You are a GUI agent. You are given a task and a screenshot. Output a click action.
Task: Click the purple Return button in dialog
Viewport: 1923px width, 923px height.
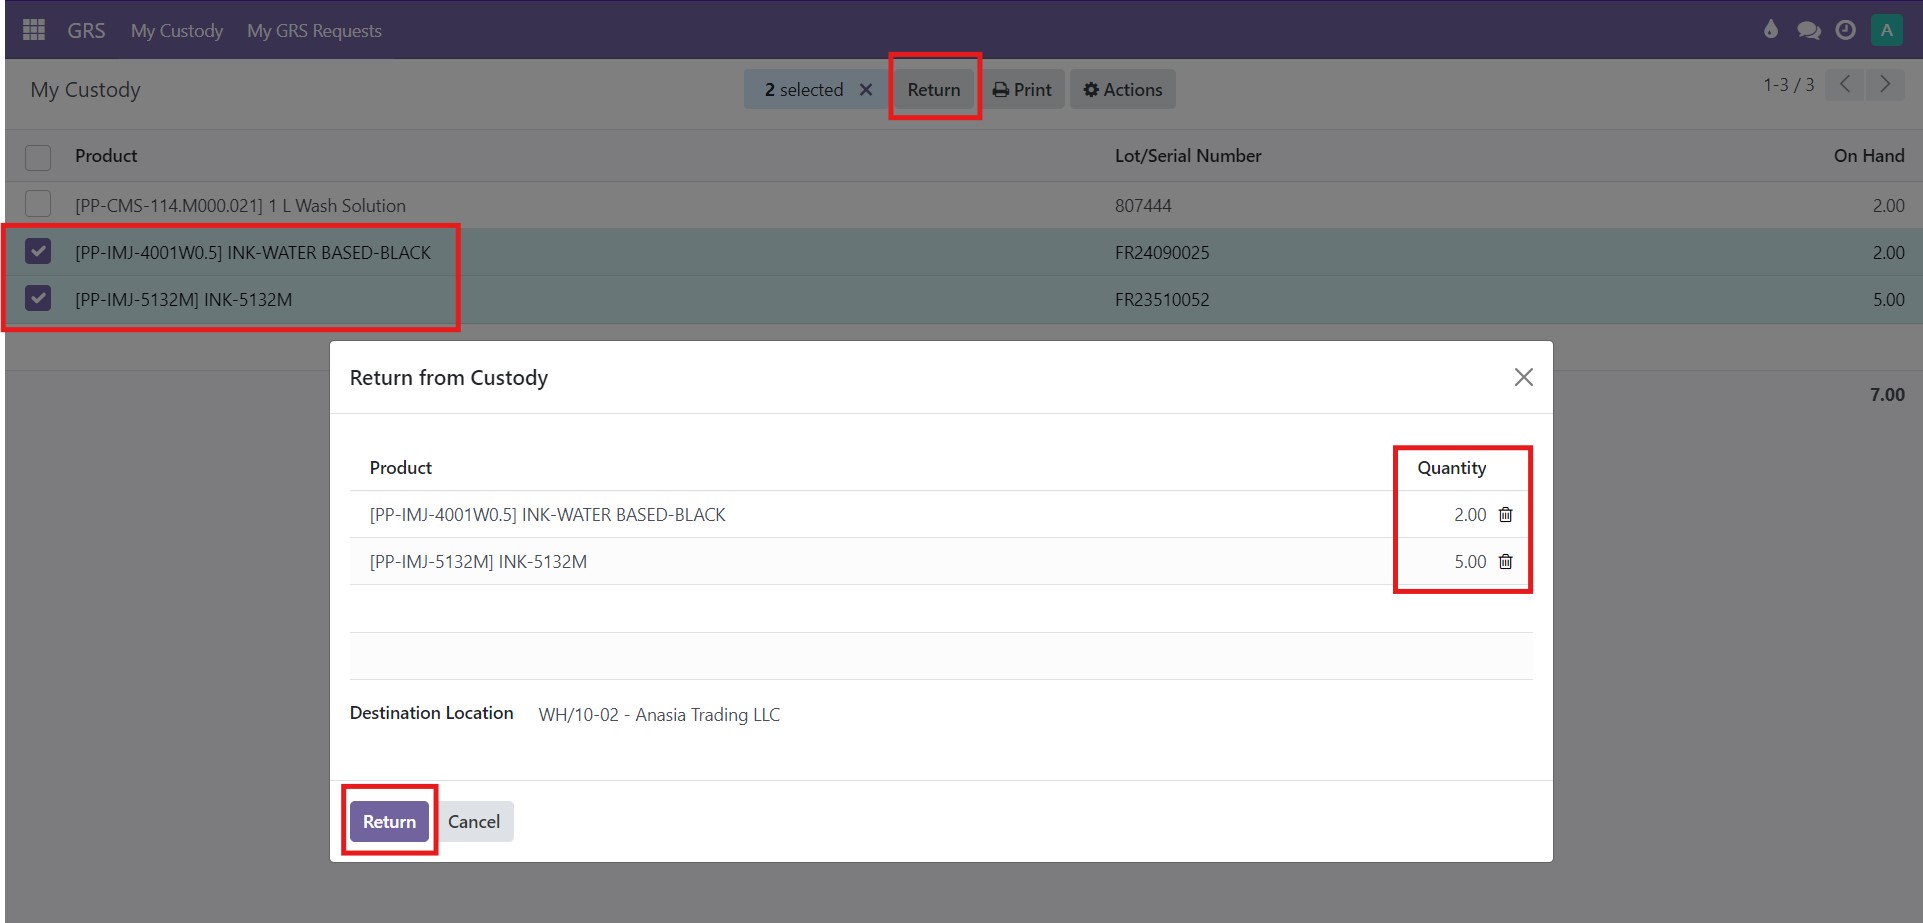click(389, 822)
